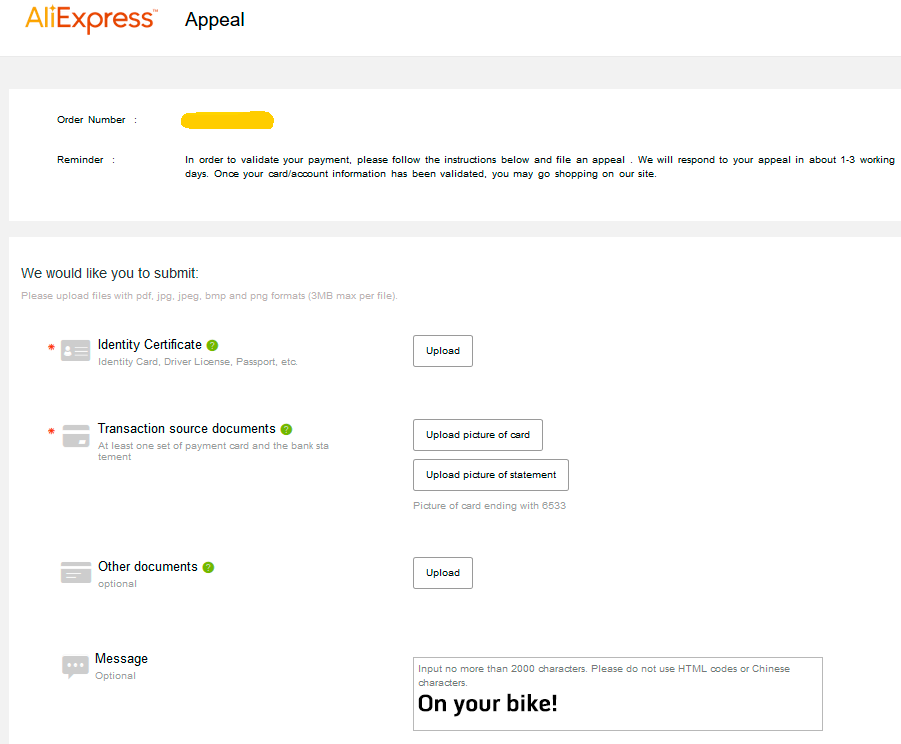901x744 pixels.
Task: Click the Other documents label
Action: (x=148, y=566)
